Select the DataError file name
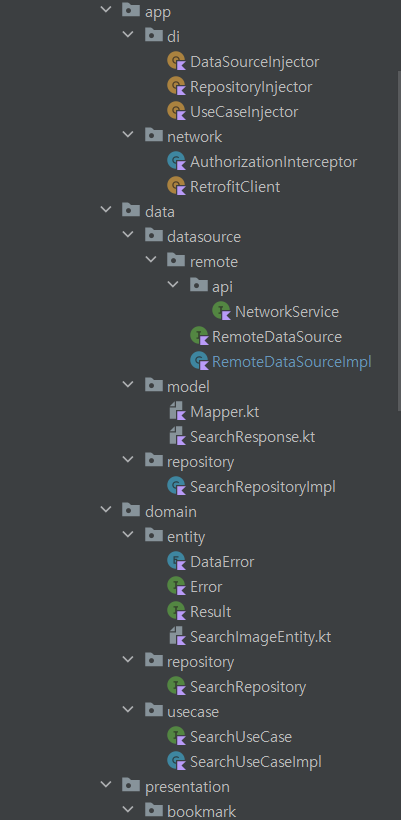The width and height of the screenshot is (401, 820). tap(222, 562)
